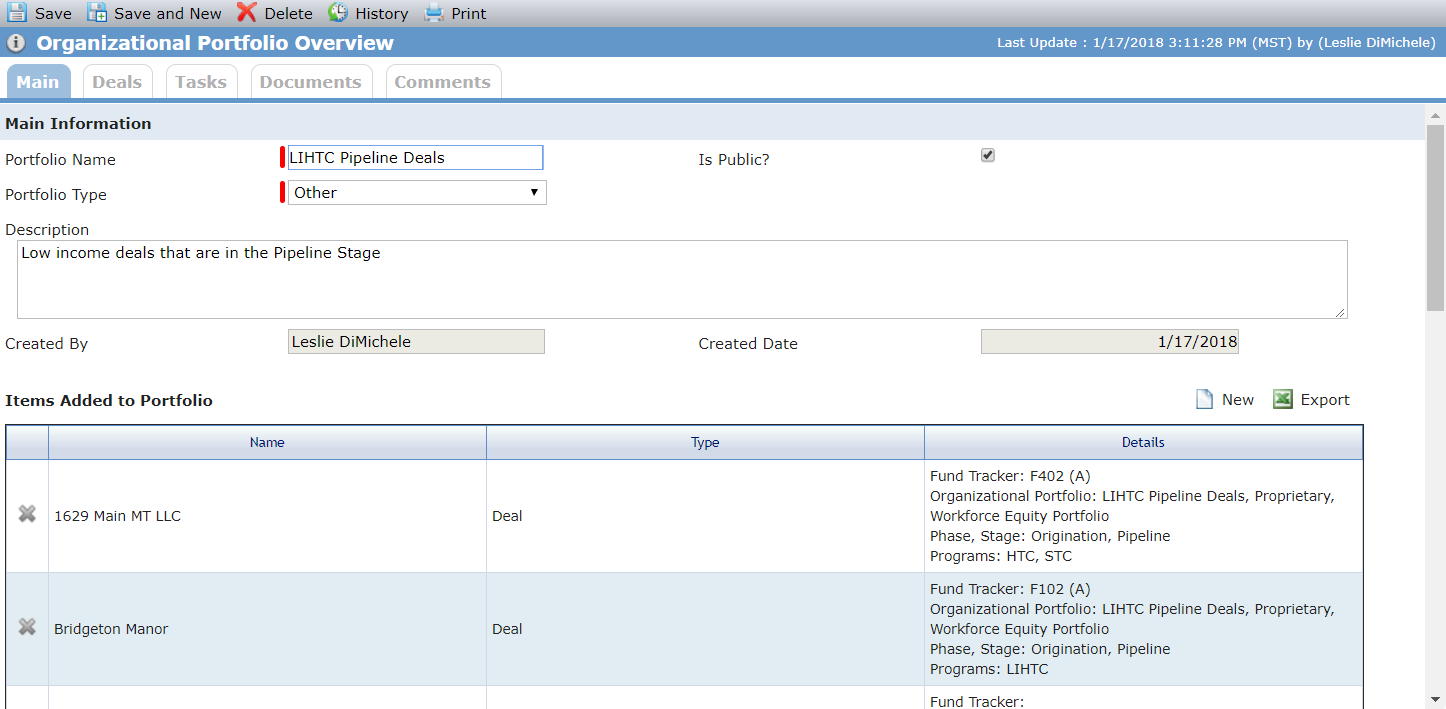1446x709 pixels.
Task: Click Fund Tracker: F402 (A) text
Action: [1010, 476]
